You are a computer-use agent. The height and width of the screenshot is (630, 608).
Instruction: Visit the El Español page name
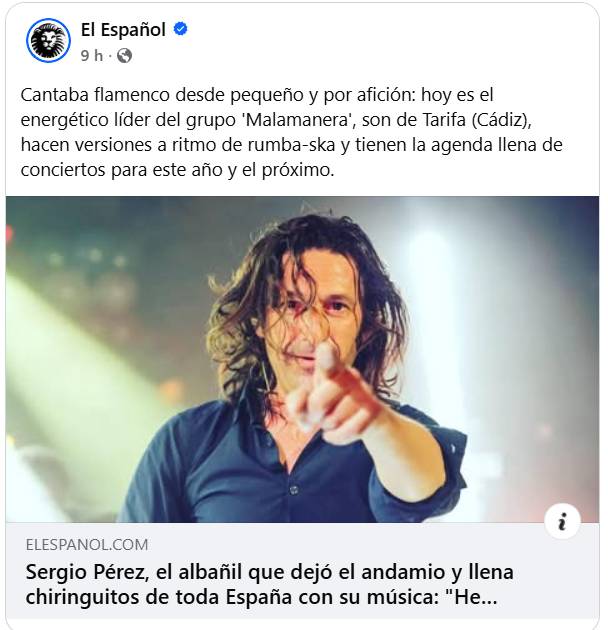(x=123, y=30)
